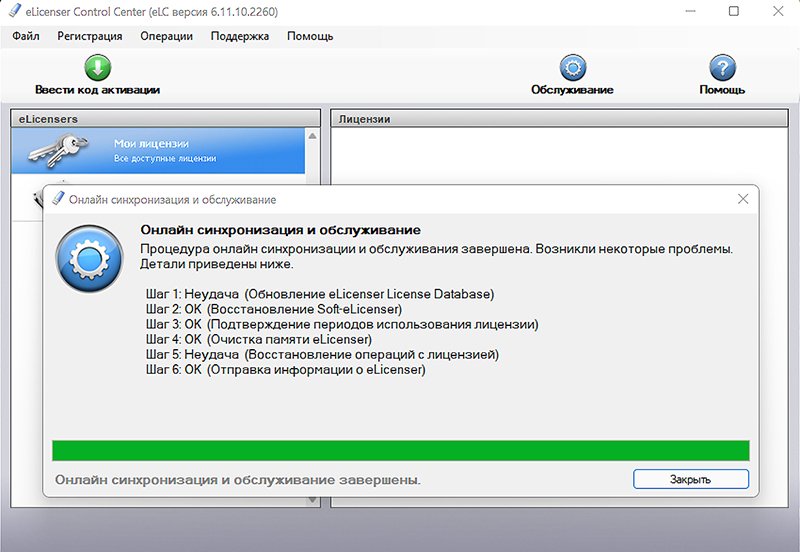Click 'Шаг 5: Неудача' line

click(x=322, y=354)
